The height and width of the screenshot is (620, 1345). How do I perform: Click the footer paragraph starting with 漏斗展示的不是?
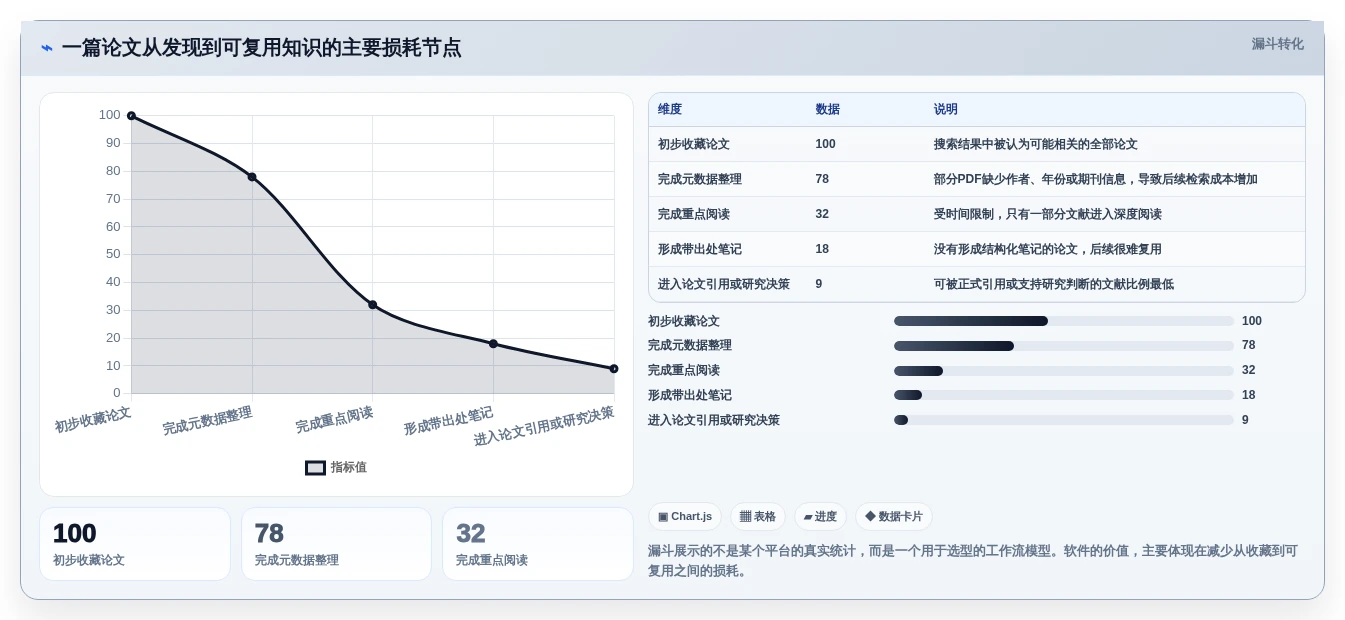[x=974, y=561]
